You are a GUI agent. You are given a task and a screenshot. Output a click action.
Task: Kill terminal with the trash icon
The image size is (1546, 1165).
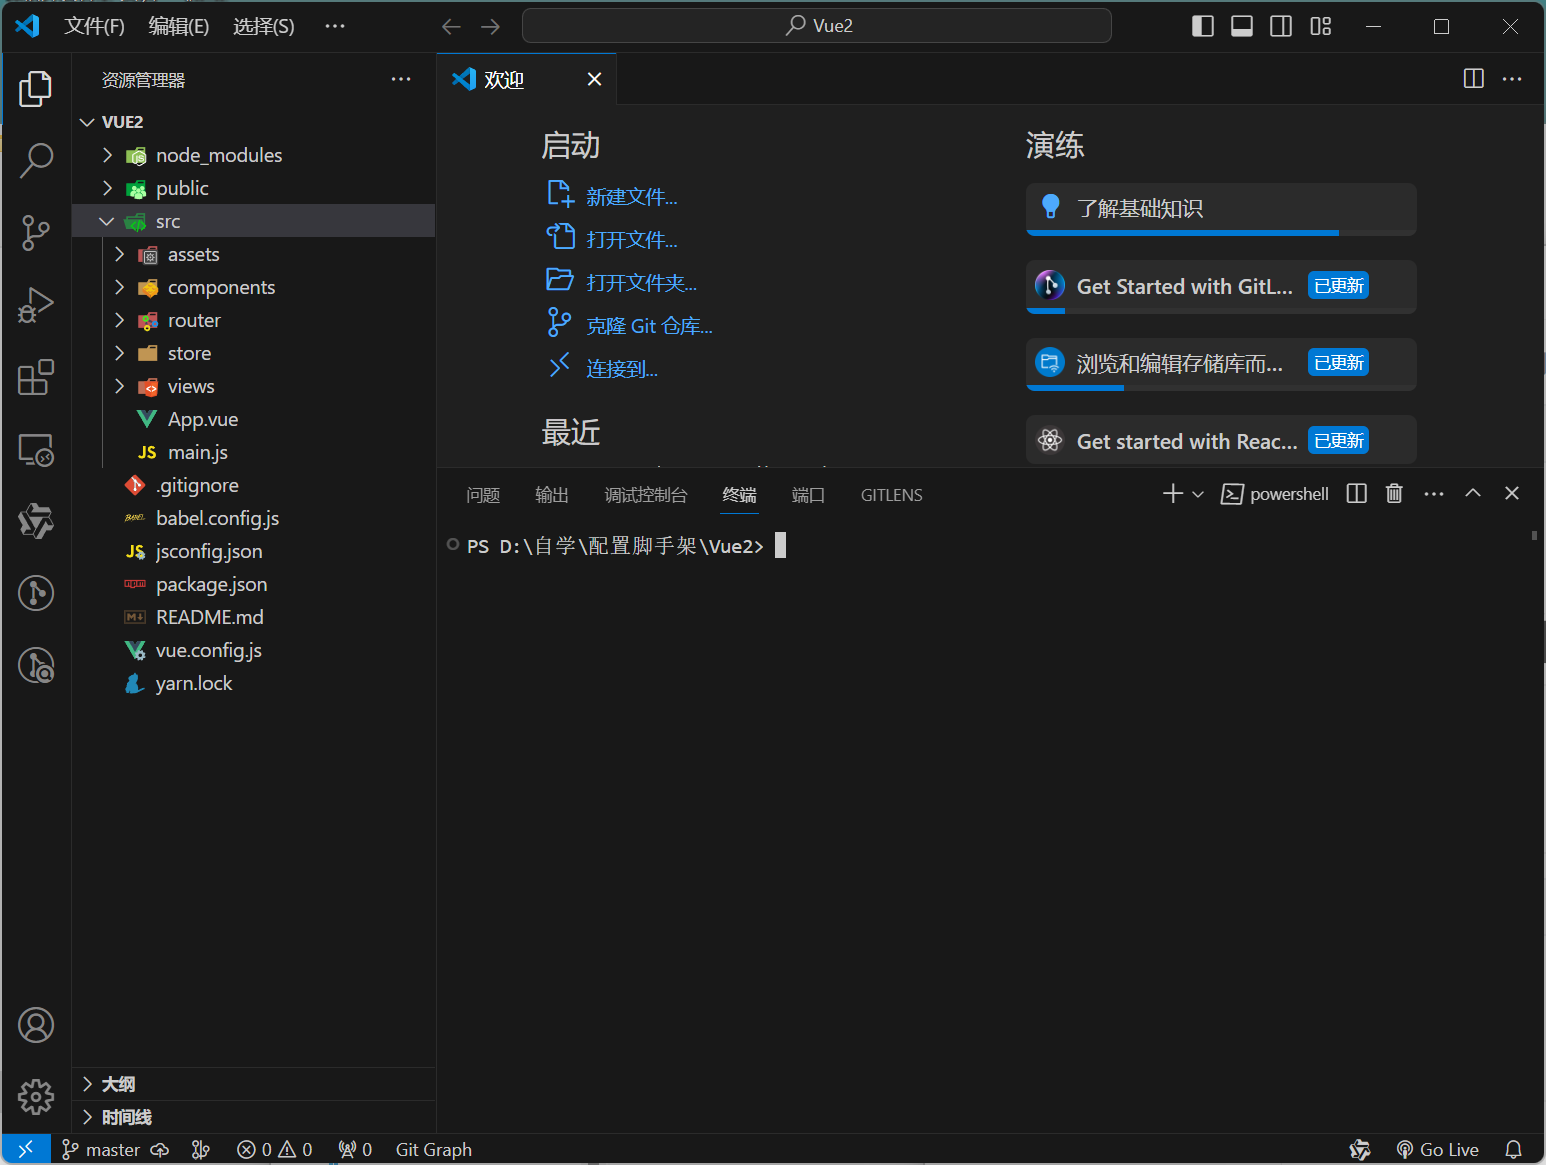1394,493
